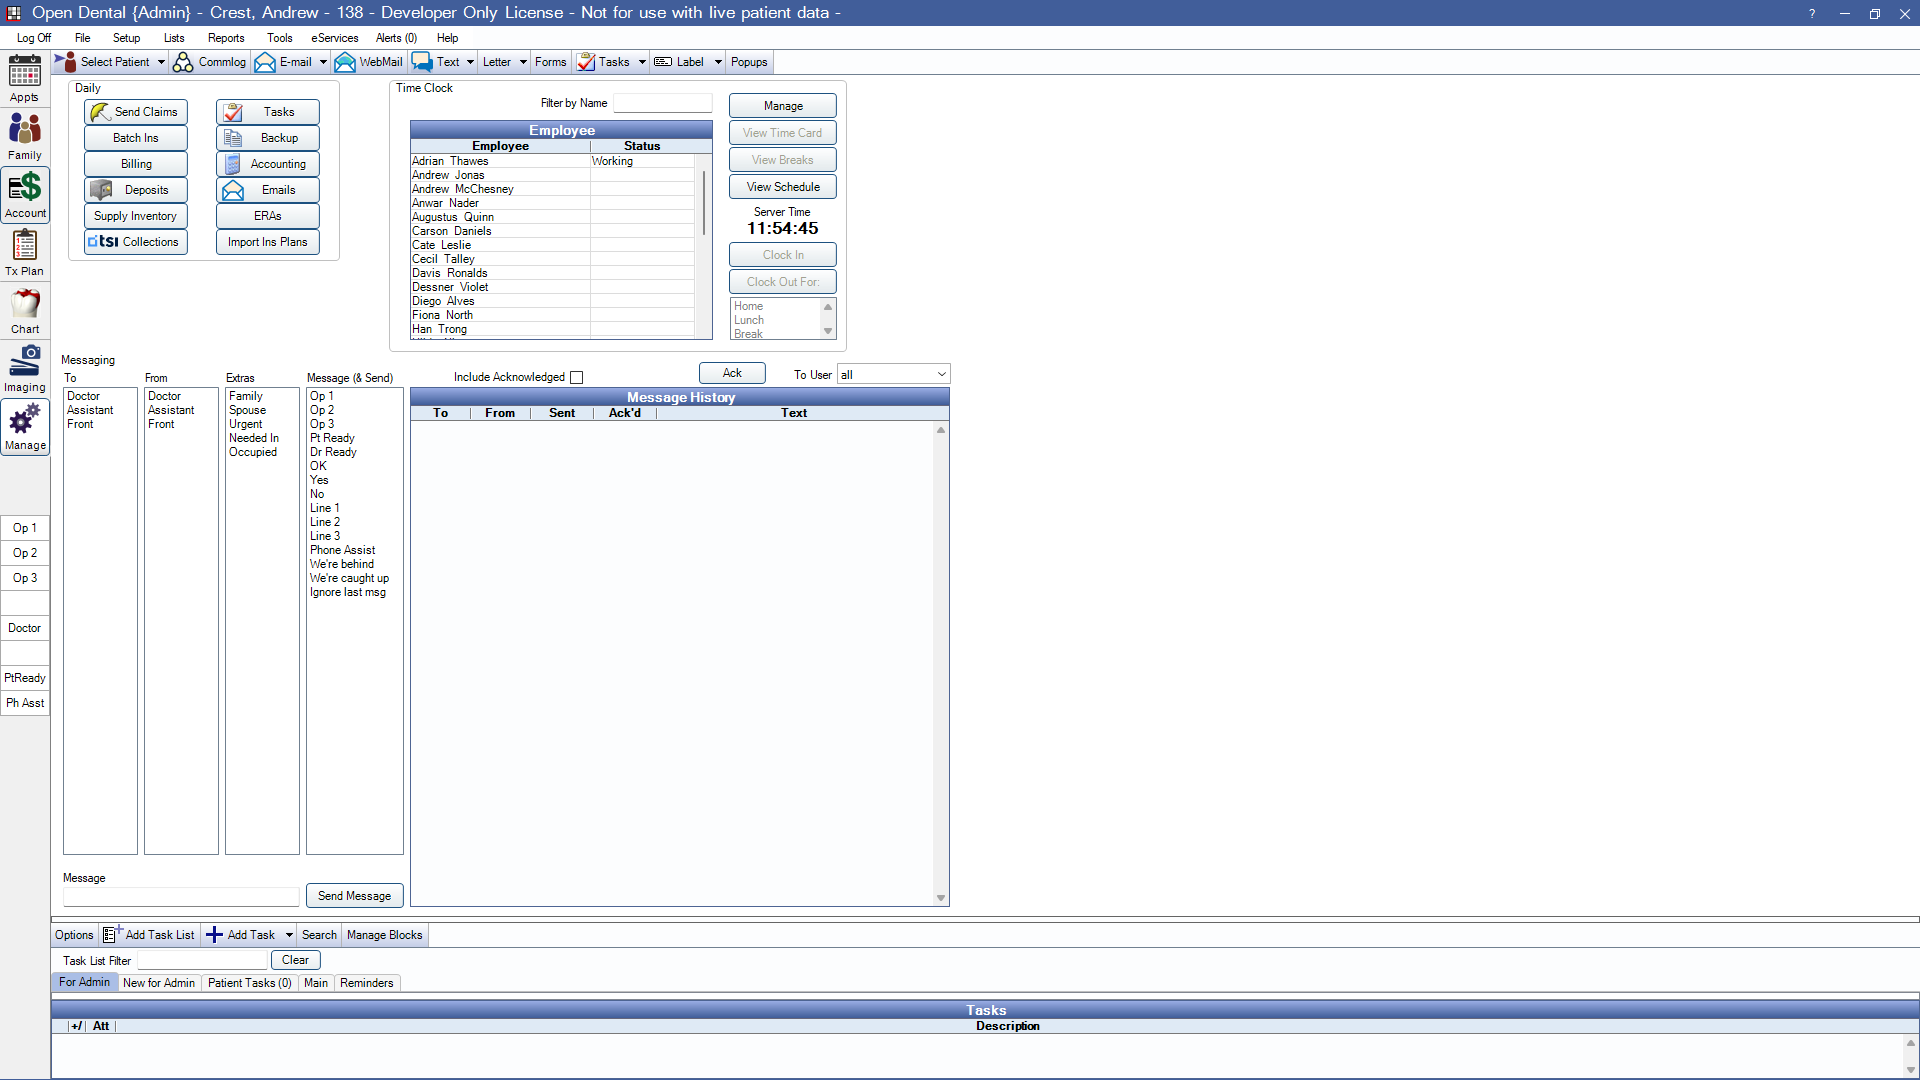Open the Reports menu

[x=226, y=38]
